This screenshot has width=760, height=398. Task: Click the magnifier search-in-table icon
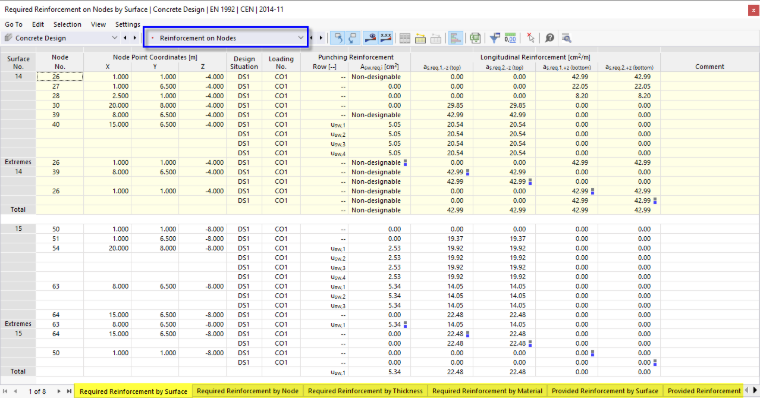click(x=566, y=38)
